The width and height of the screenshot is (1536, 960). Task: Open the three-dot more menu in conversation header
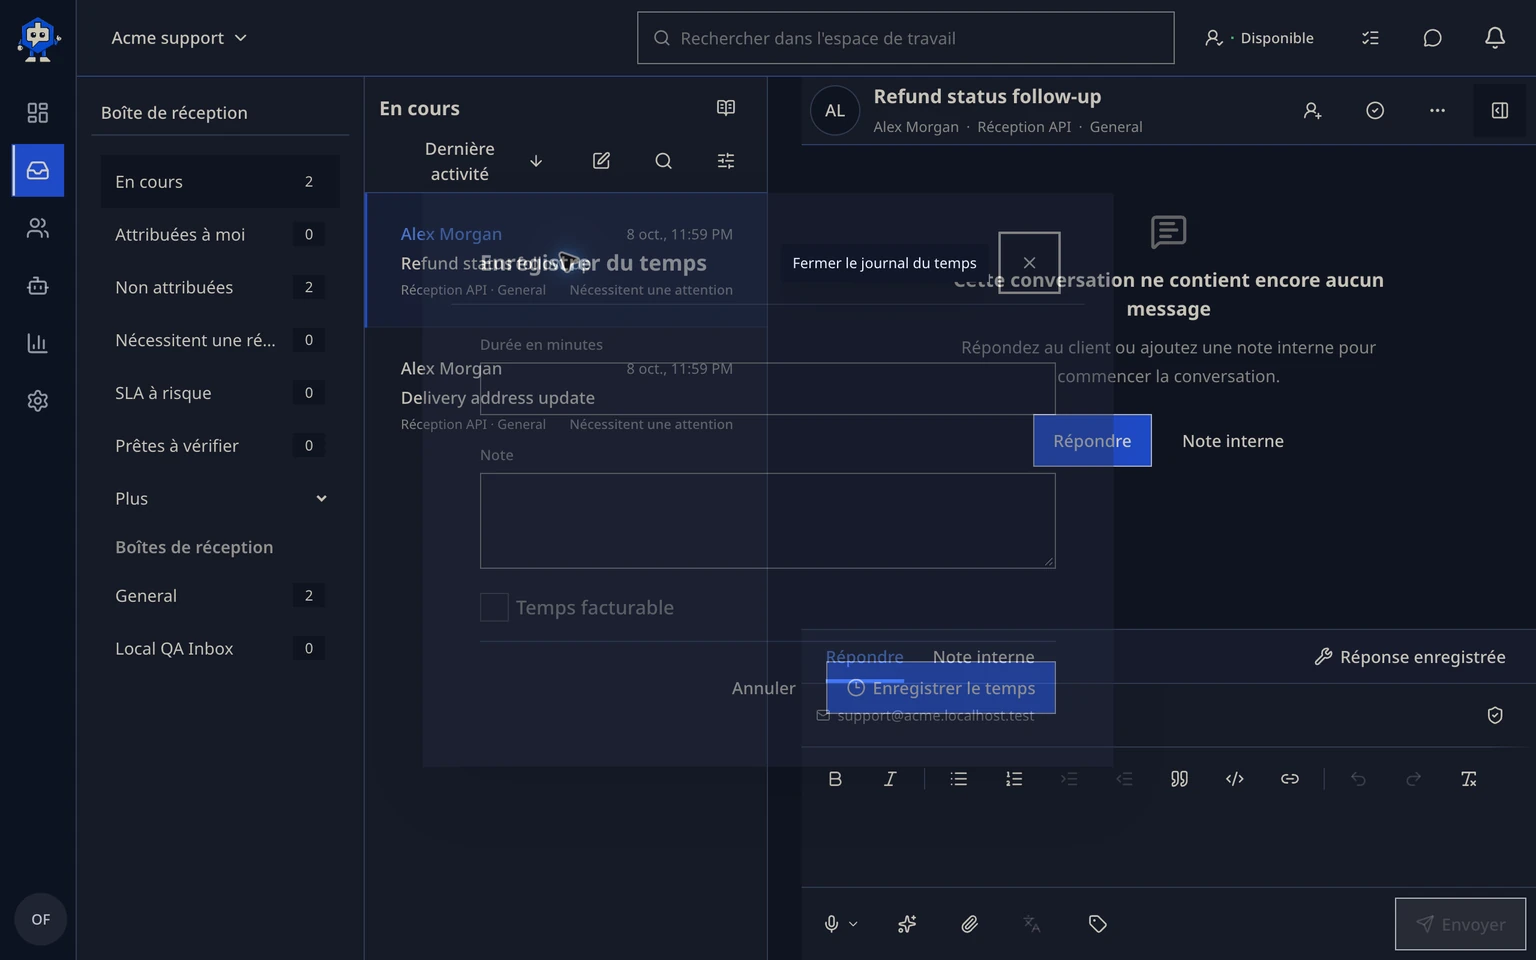1437,111
